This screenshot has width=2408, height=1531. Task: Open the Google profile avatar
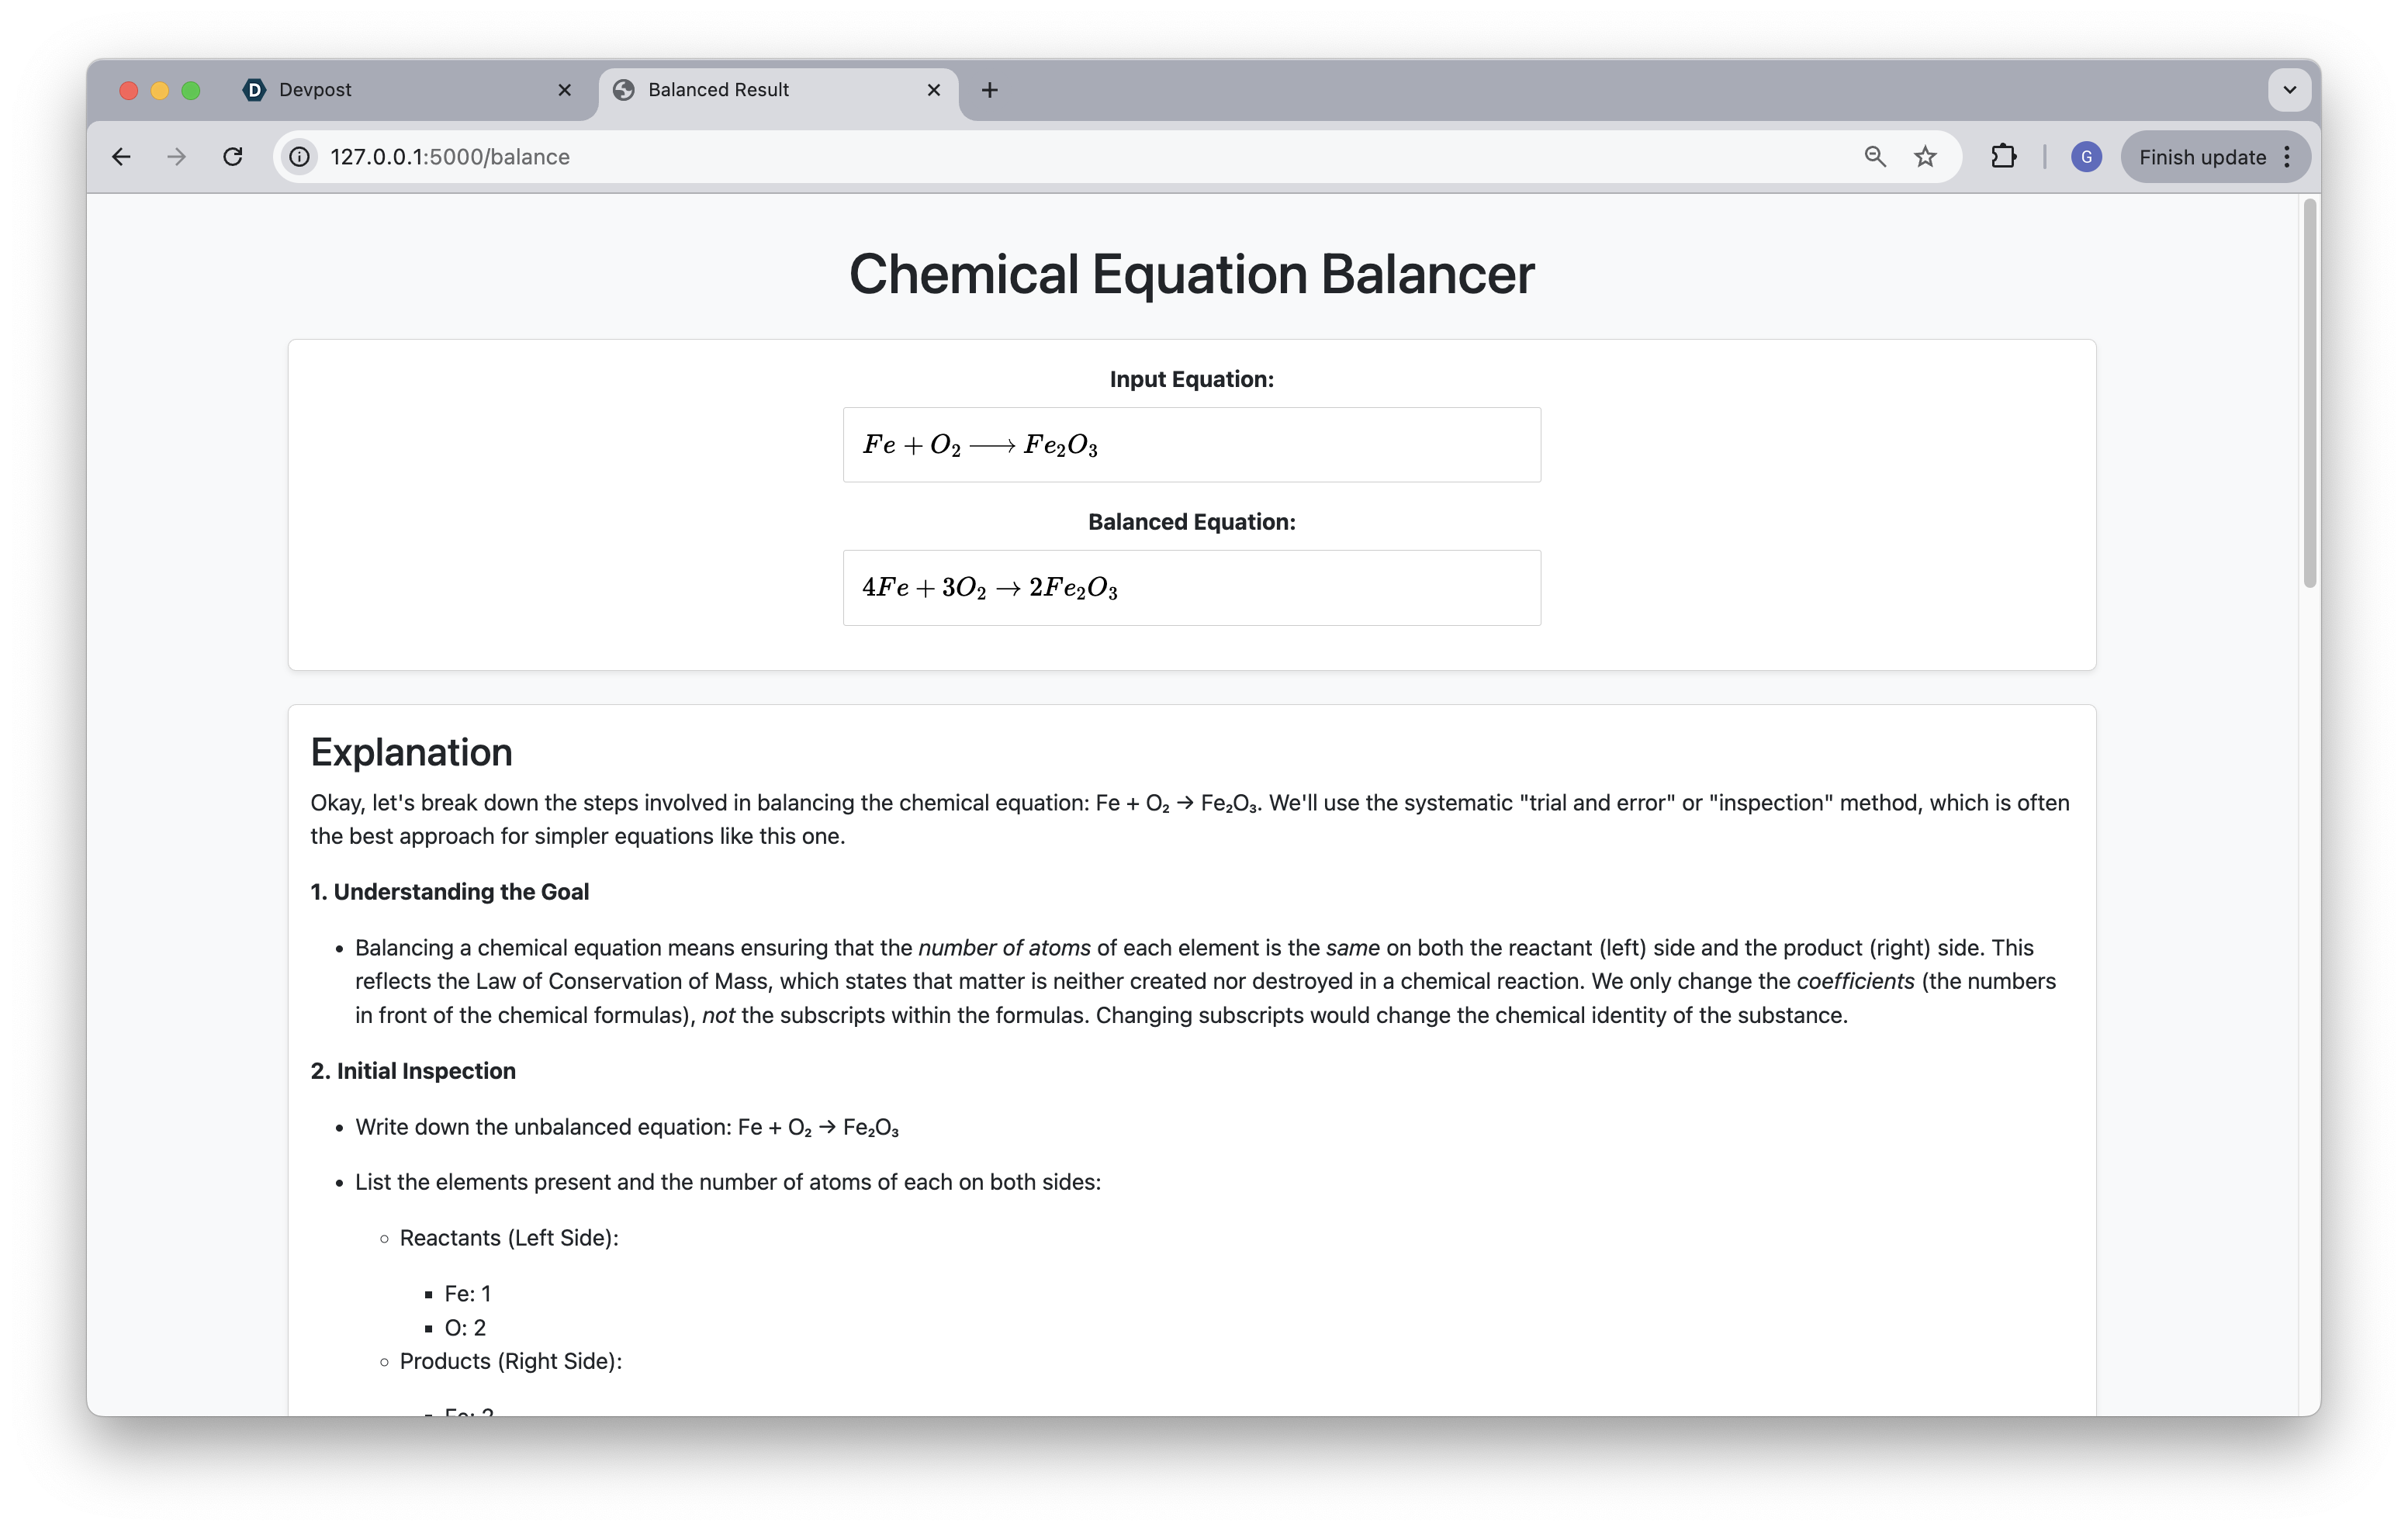click(2085, 157)
